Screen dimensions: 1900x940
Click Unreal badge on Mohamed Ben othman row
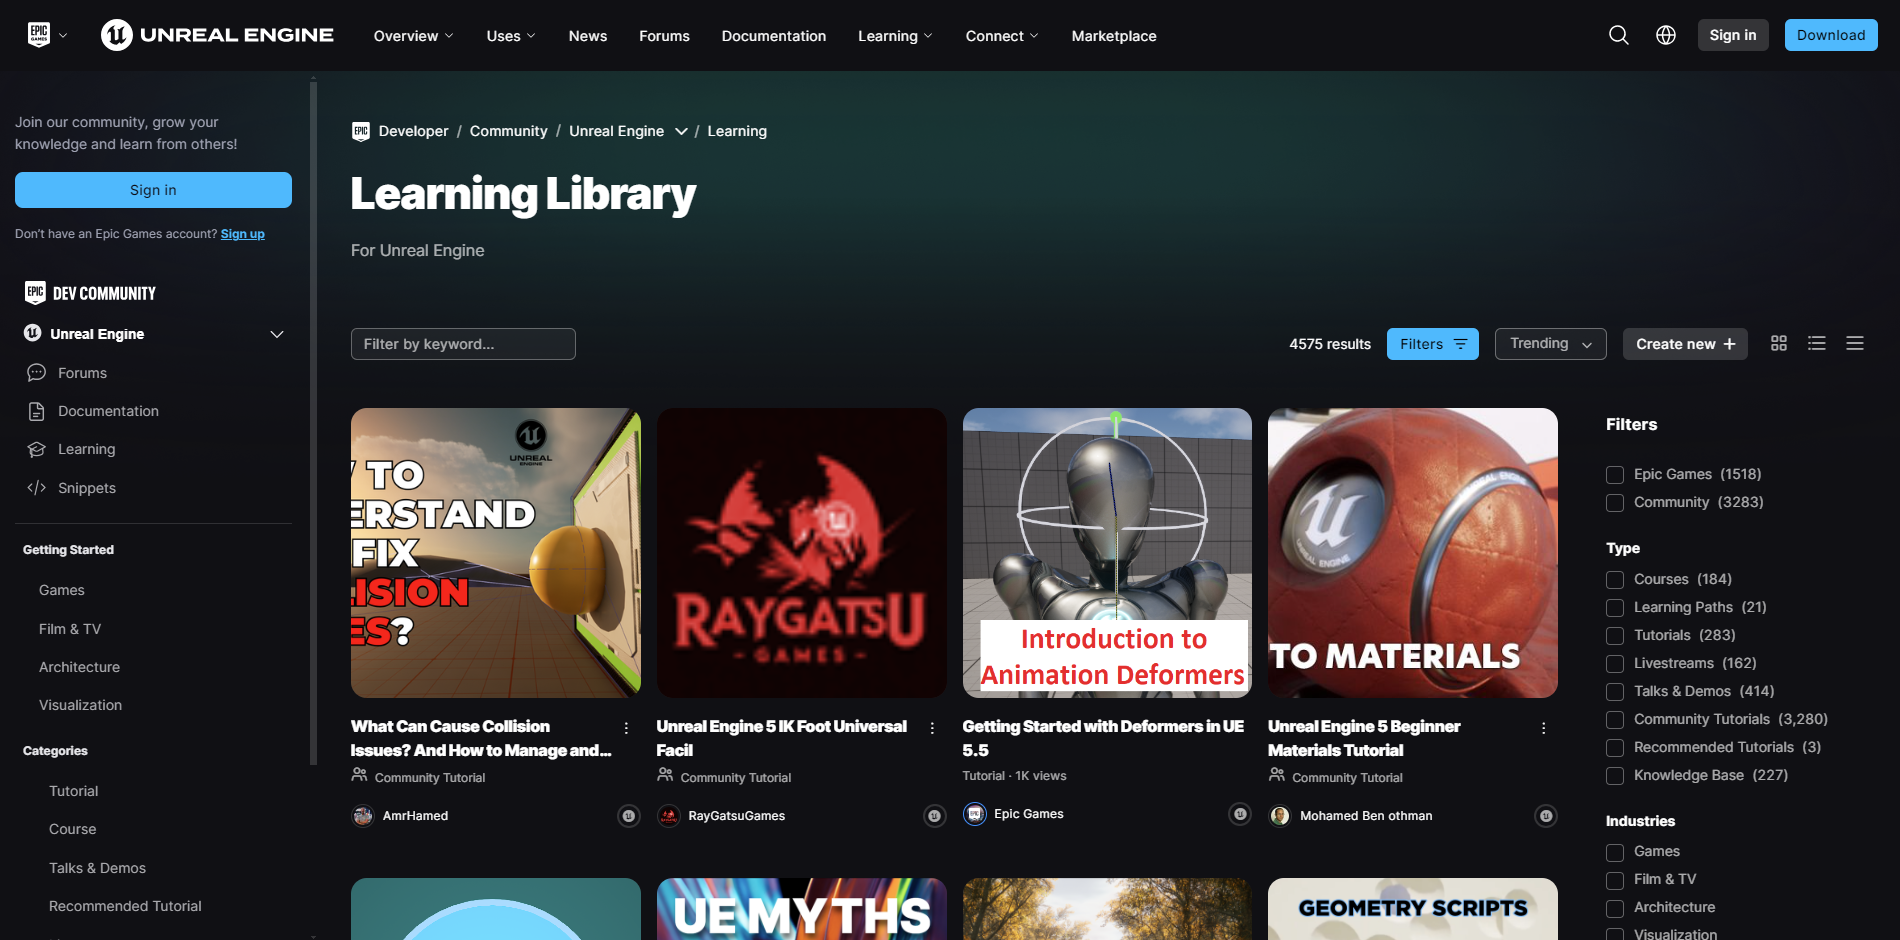[x=1546, y=816]
